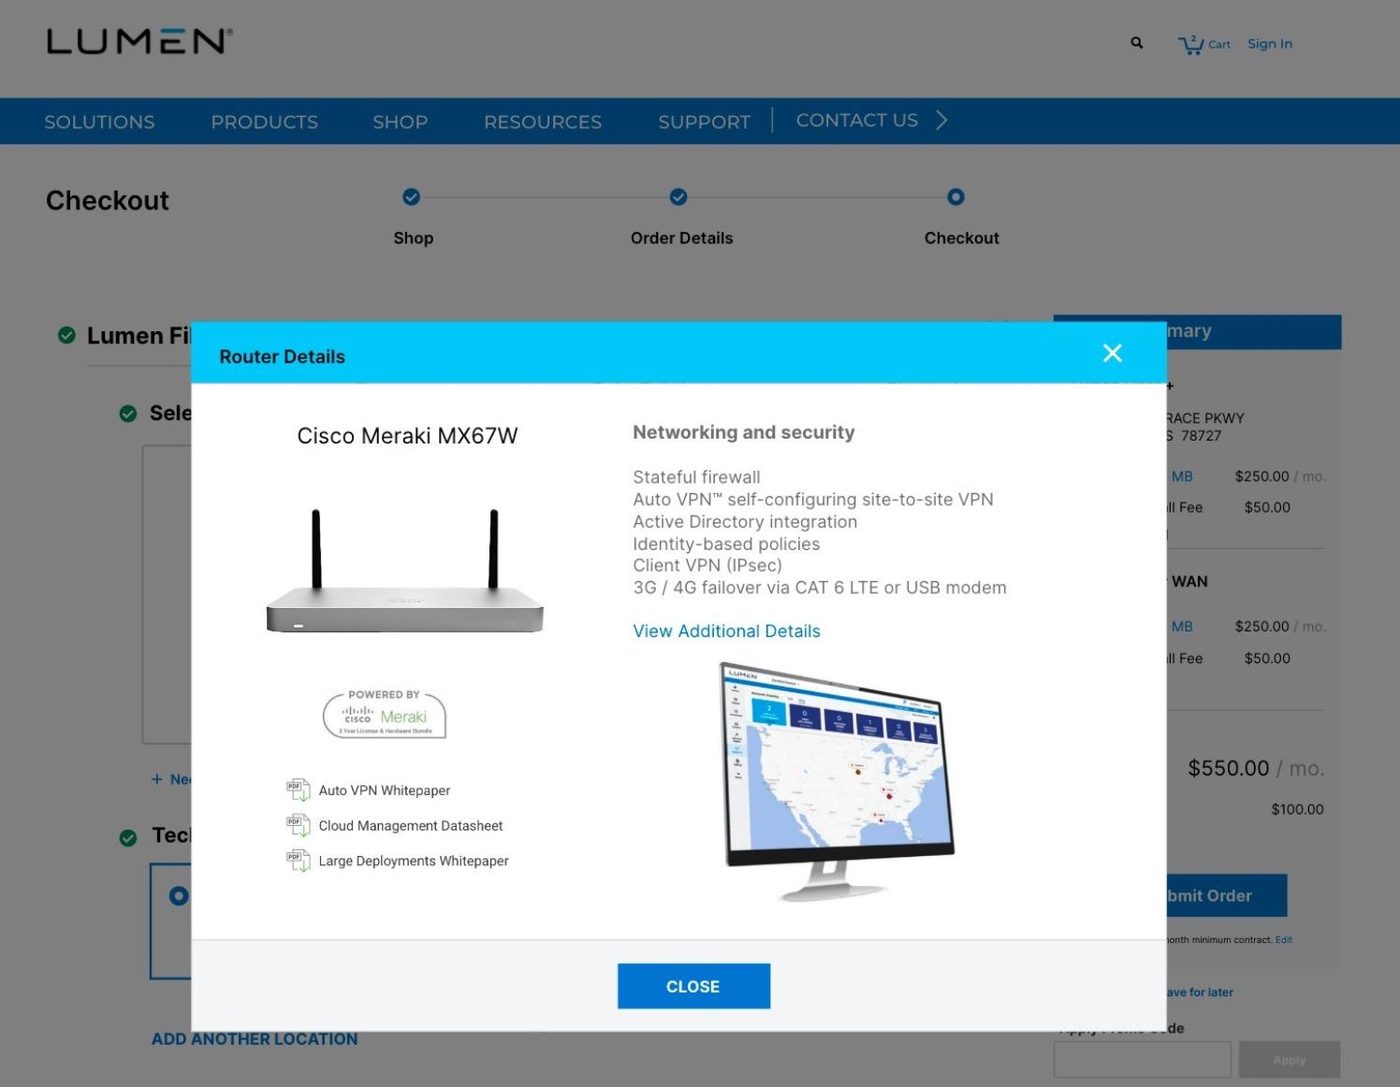Click the Powered by Cisco Meraki badge
This screenshot has width=1400, height=1087.
(x=384, y=714)
